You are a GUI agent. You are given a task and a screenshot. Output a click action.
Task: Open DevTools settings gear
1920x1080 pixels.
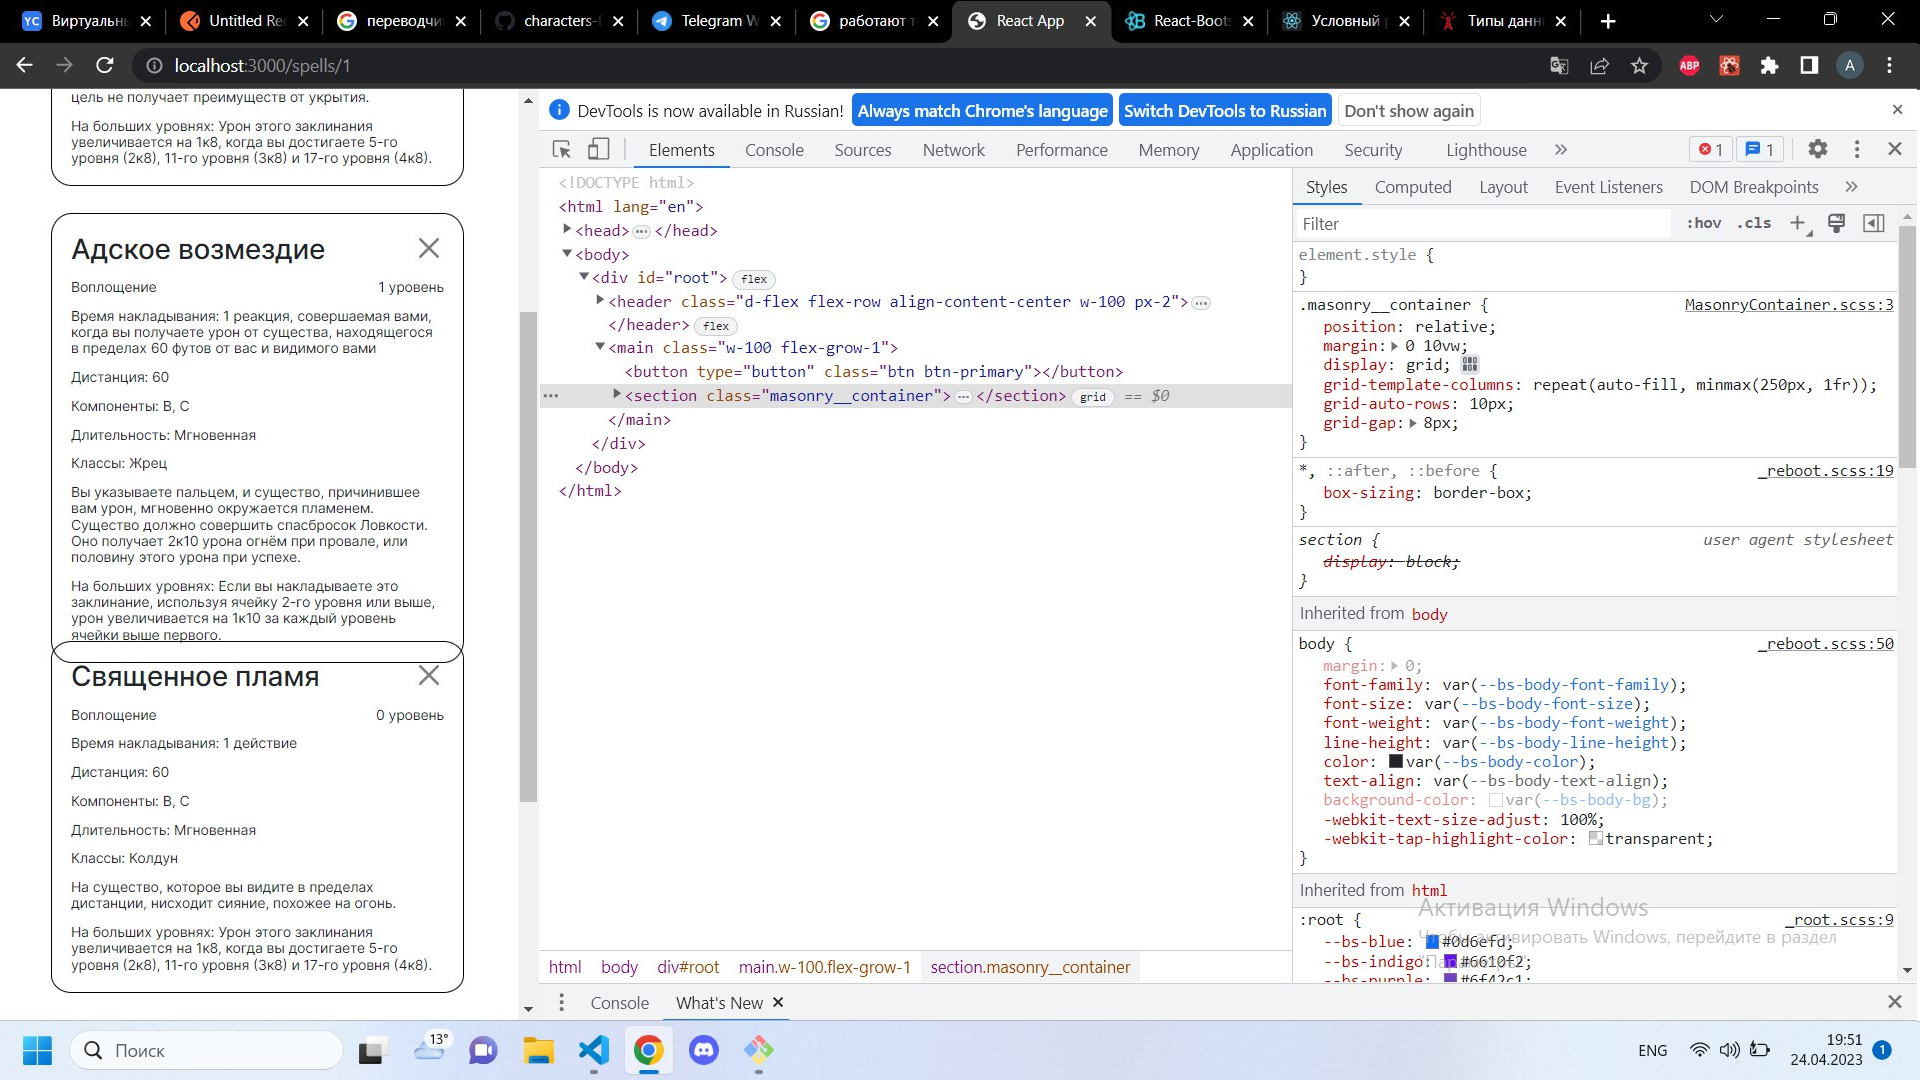[1818, 148]
